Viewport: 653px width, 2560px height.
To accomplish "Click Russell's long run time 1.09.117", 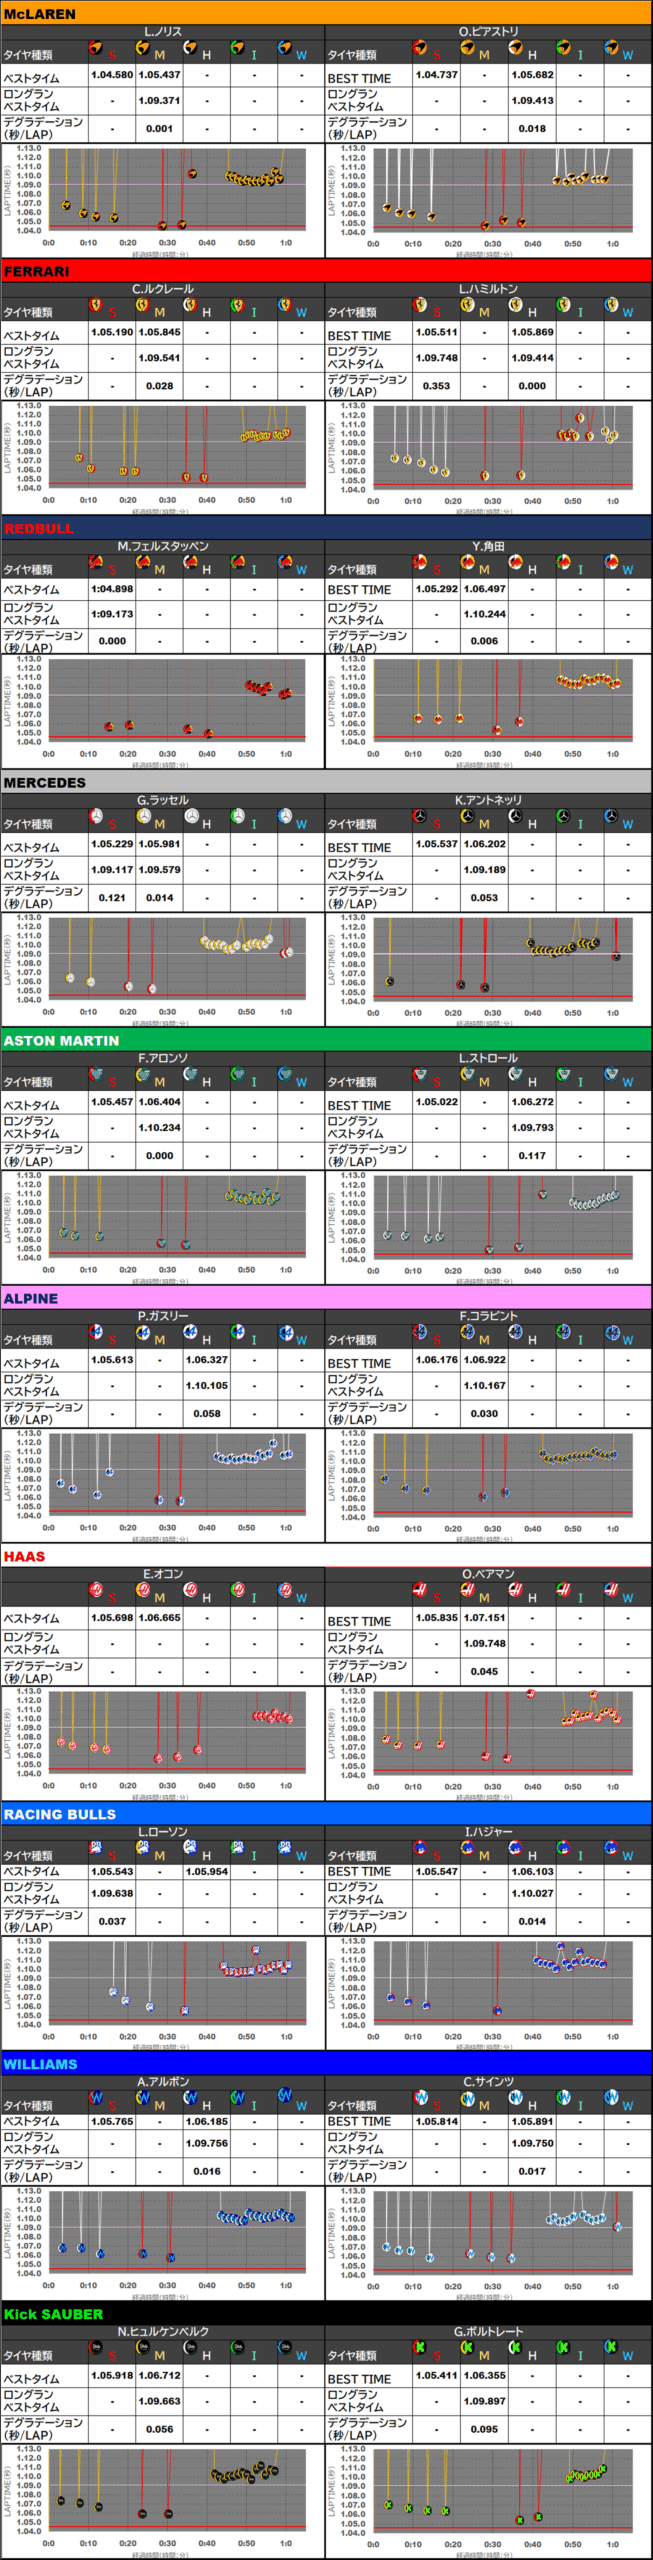I will (x=112, y=869).
